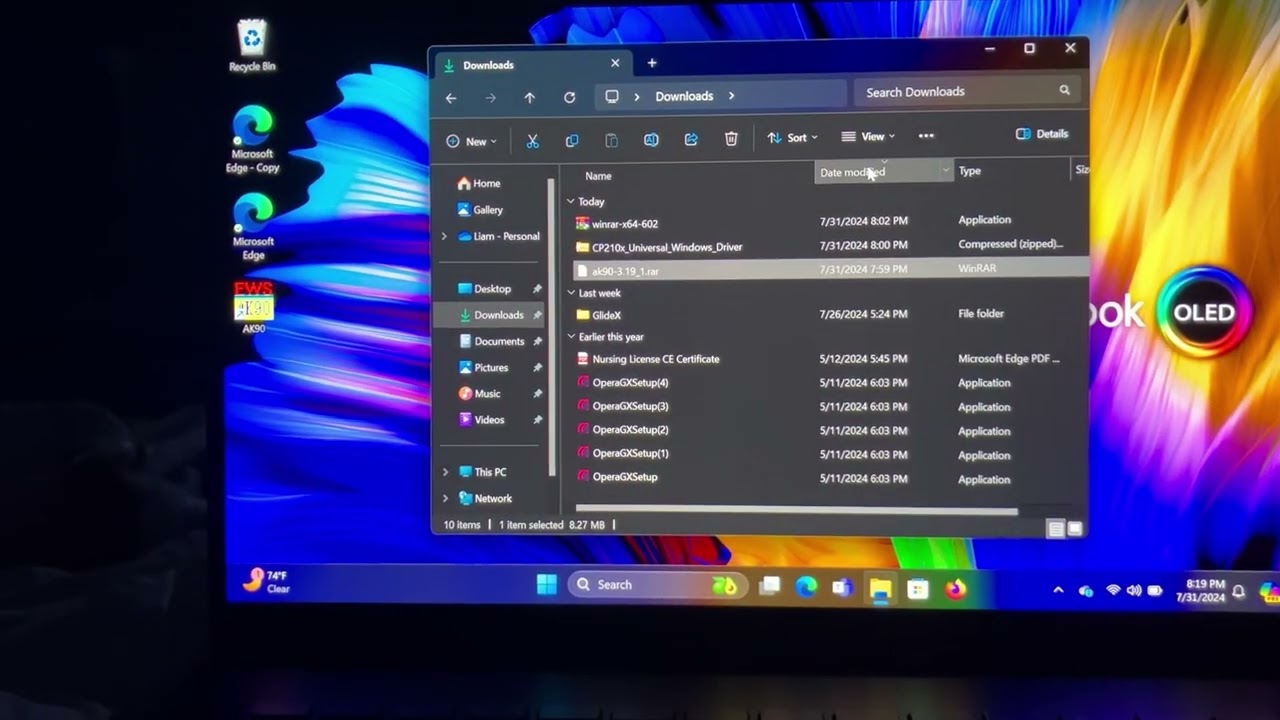Collapse the Last week group
The height and width of the screenshot is (720, 1280).
pos(571,293)
